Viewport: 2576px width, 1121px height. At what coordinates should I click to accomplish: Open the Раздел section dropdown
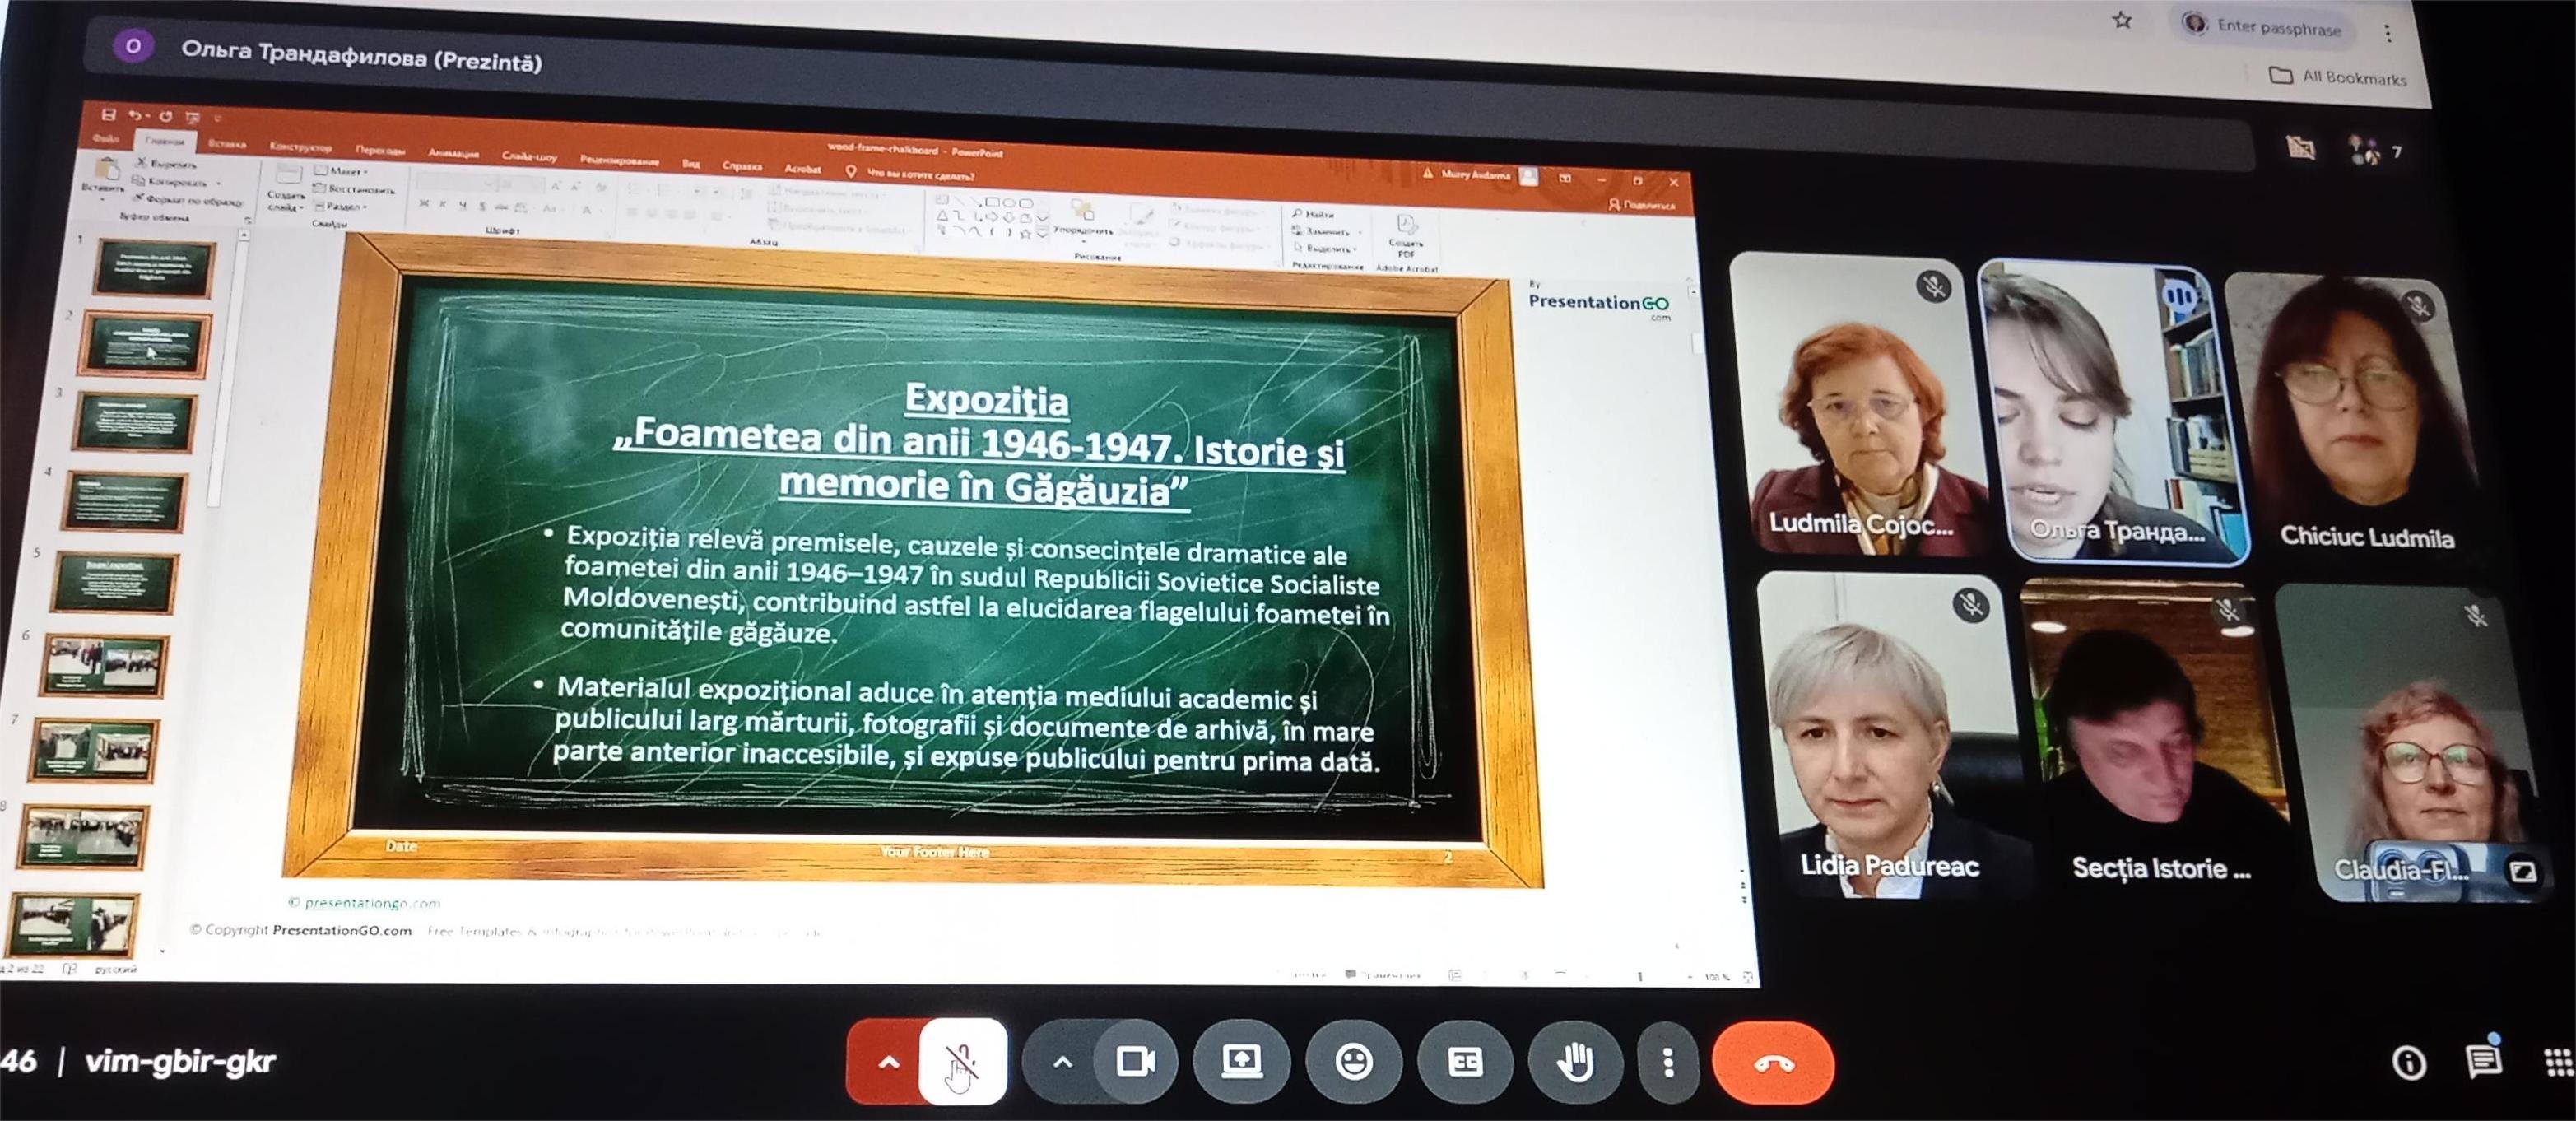click(342, 206)
